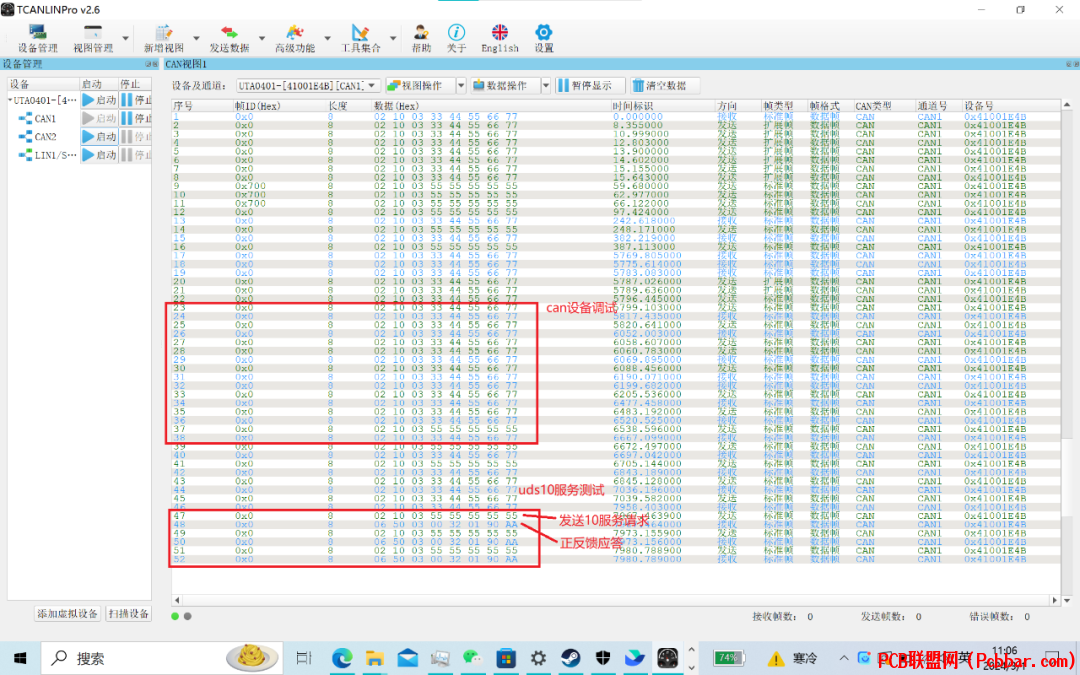Stop the UTA0401 device with 停止
The height and width of the screenshot is (675, 1080).
coord(136,101)
